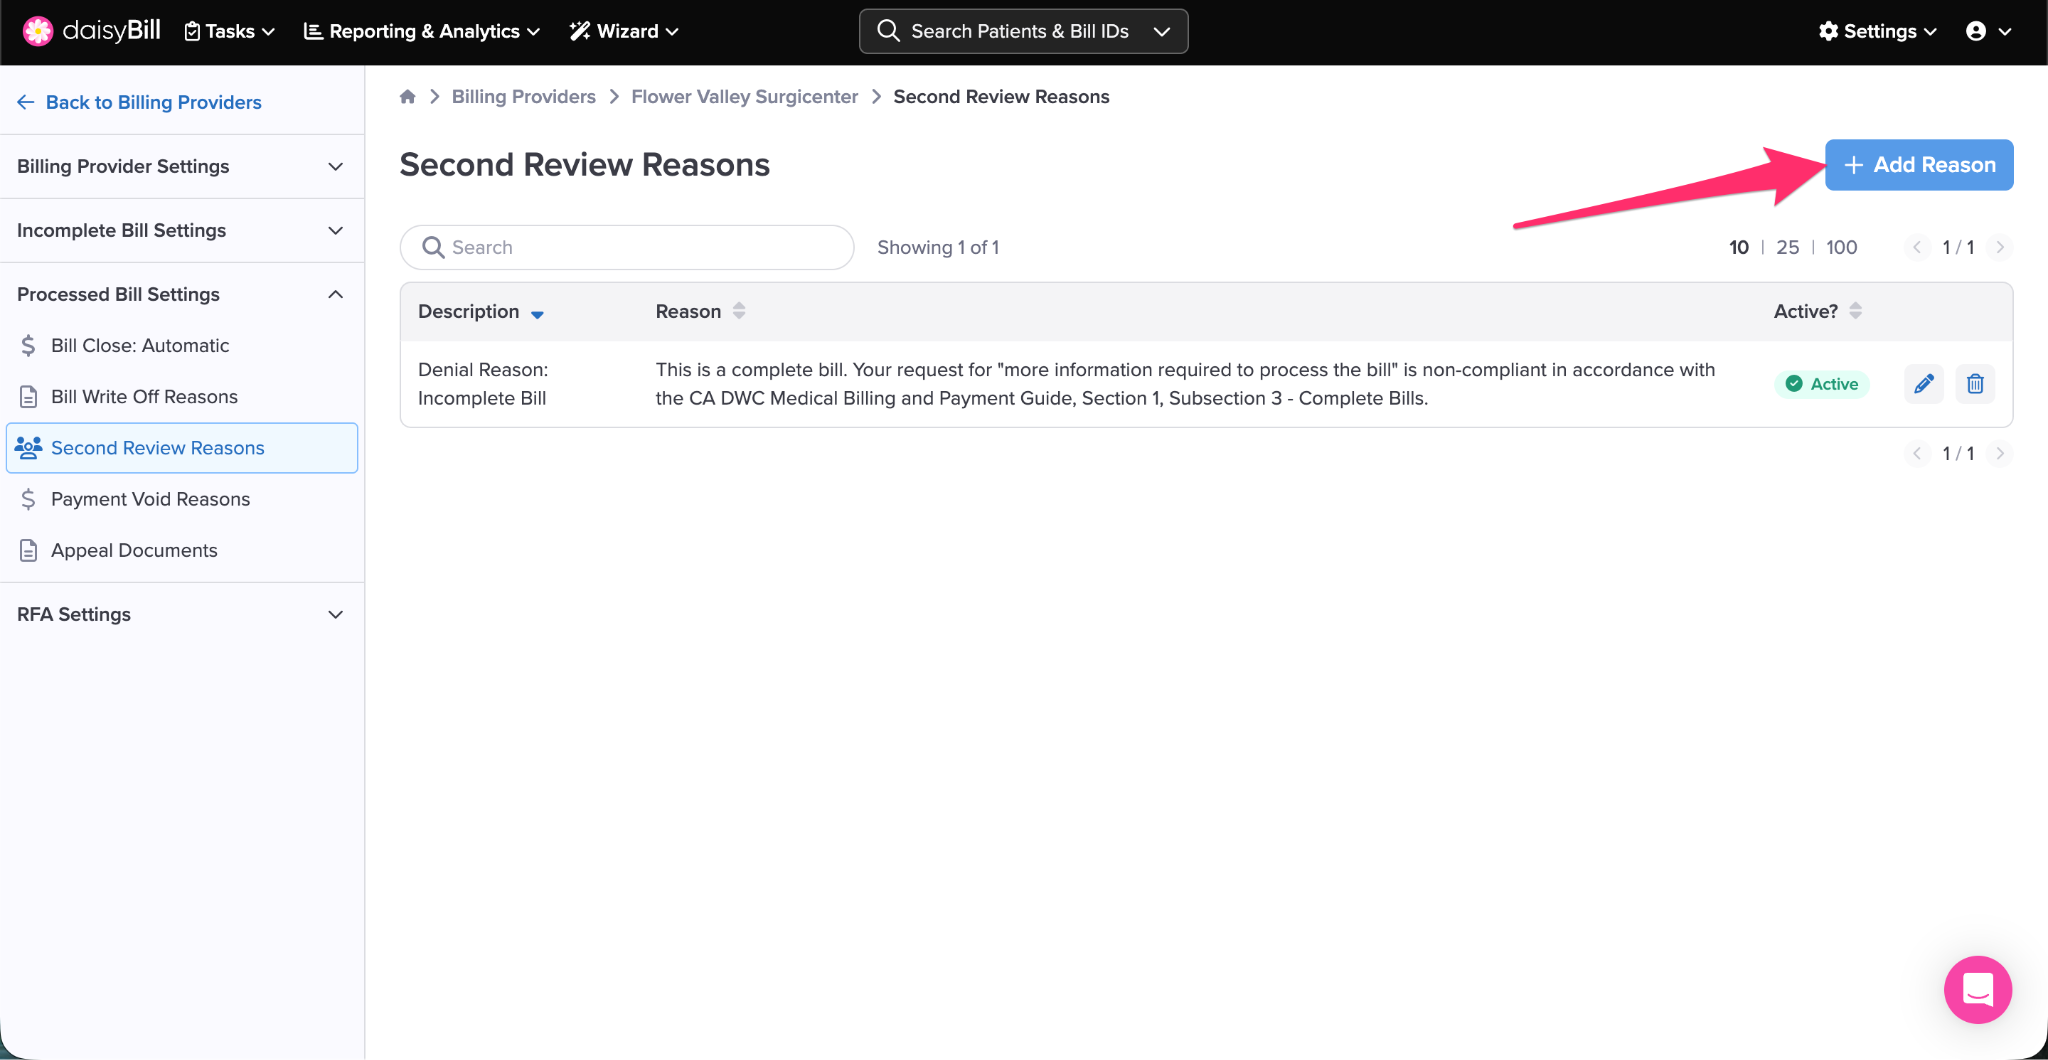Open Reporting & Analytics menu
The width and height of the screenshot is (2048, 1060).
point(422,31)
